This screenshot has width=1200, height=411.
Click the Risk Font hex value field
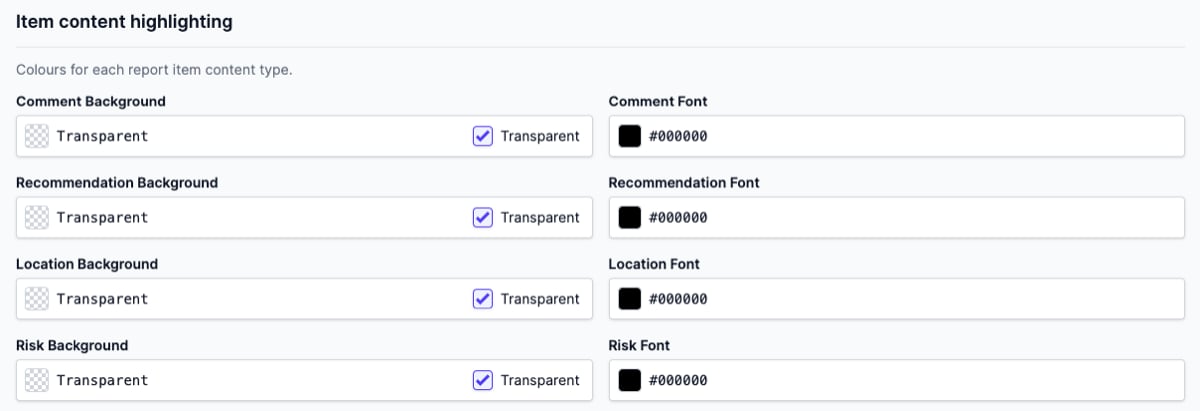897,380
